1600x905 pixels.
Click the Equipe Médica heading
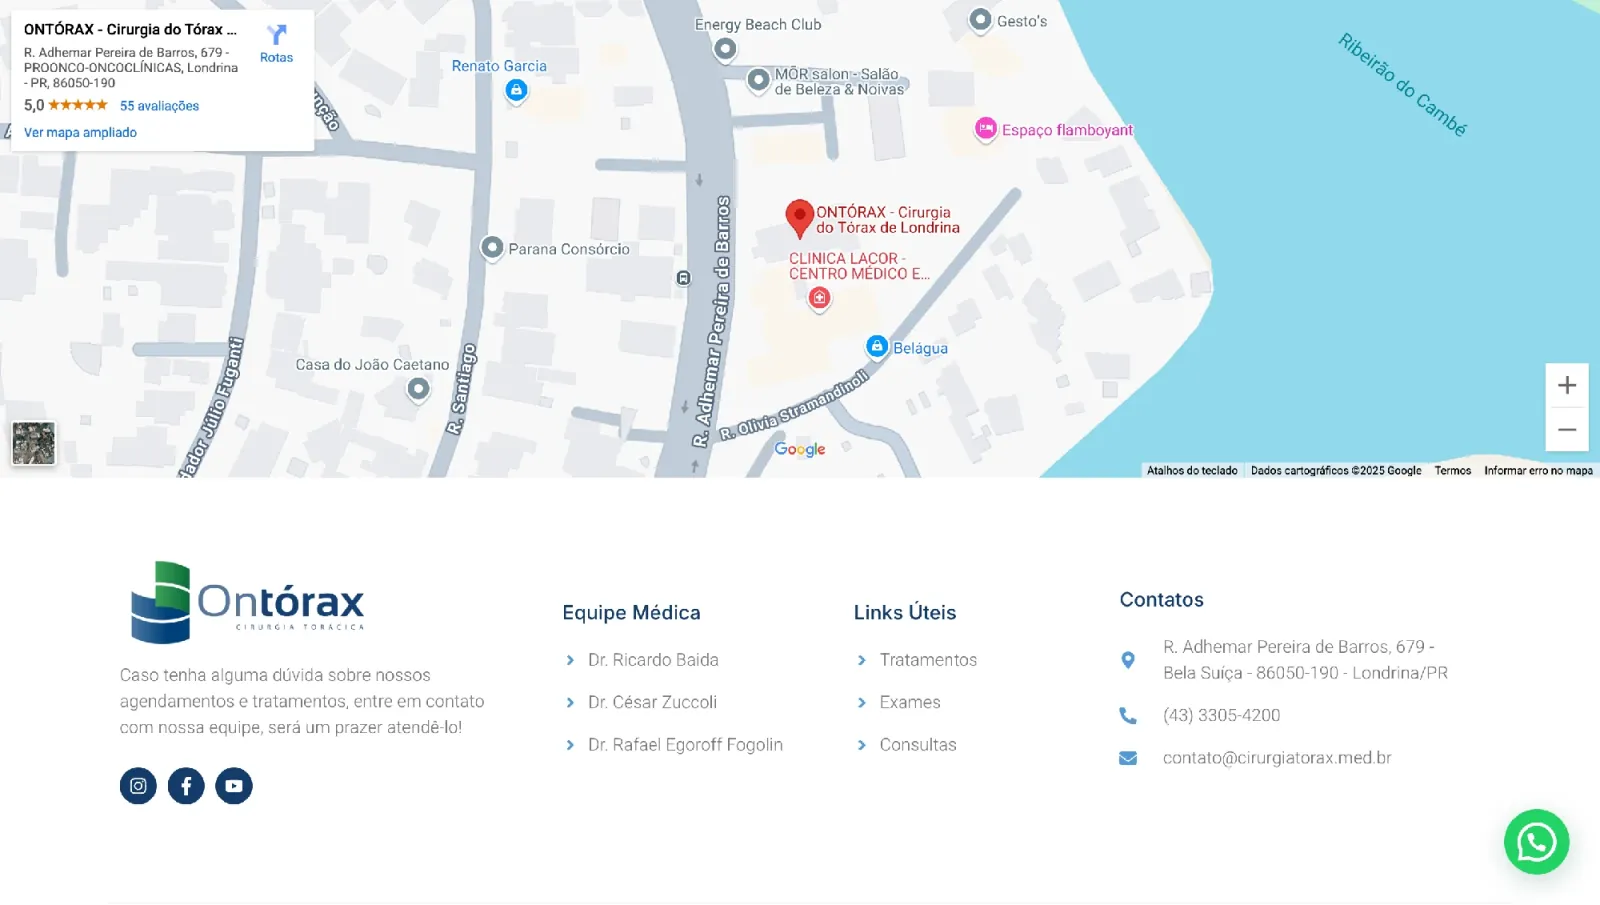pyautogui.click(x=631, y=613)
